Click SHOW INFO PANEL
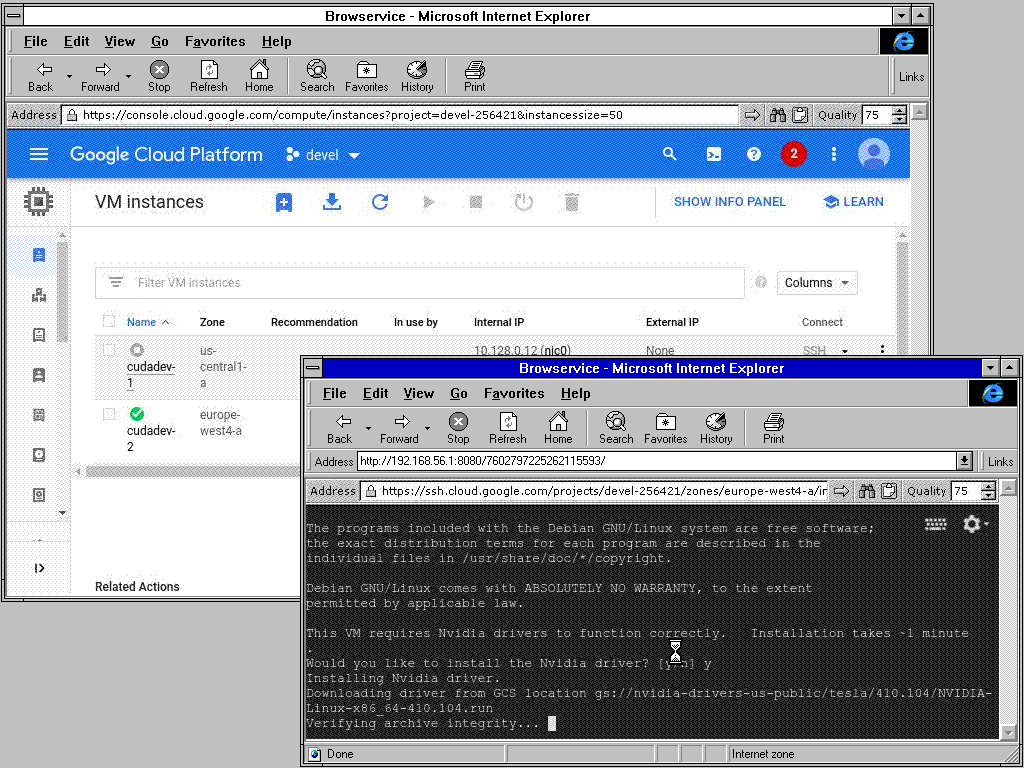Image resolution: width=1024 pixels, height=768 pixels. [729, 202]
